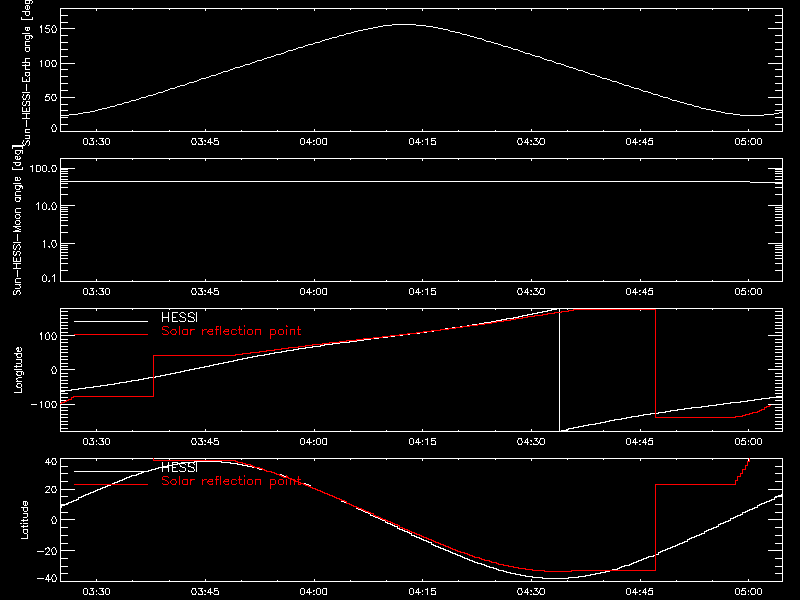The image size is (800, 600).
Task: Click the '1.0' tick on the Moon angle axis
Action: click(49, 244)
